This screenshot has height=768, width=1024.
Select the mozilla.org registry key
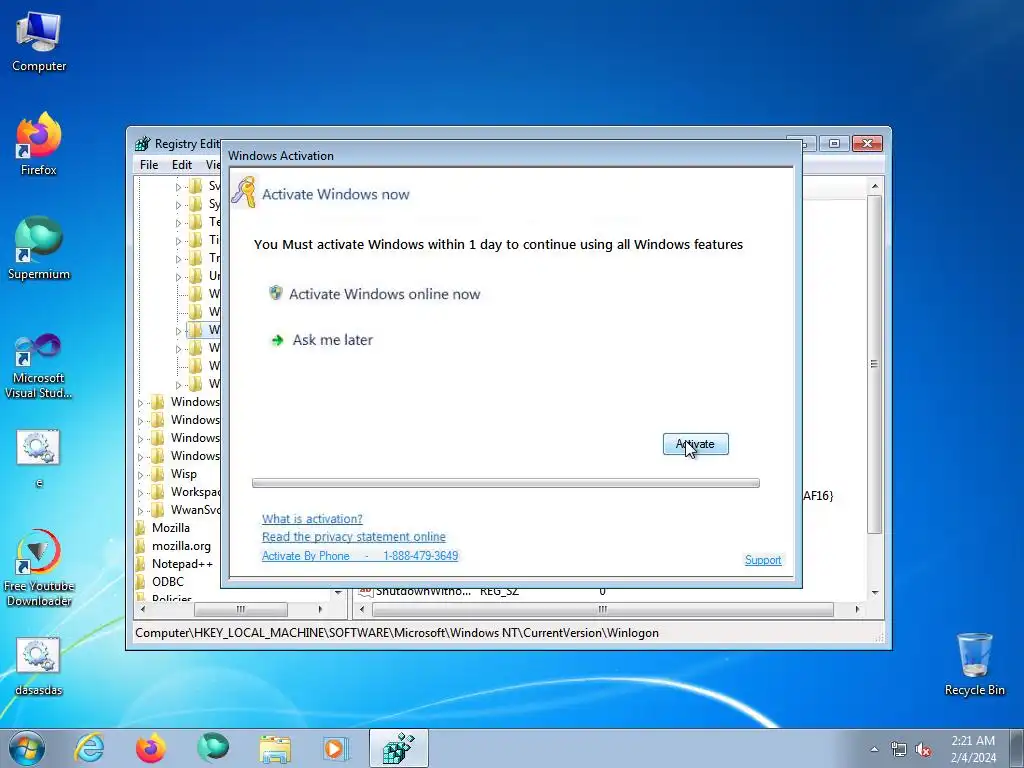[x=181, y=545]
